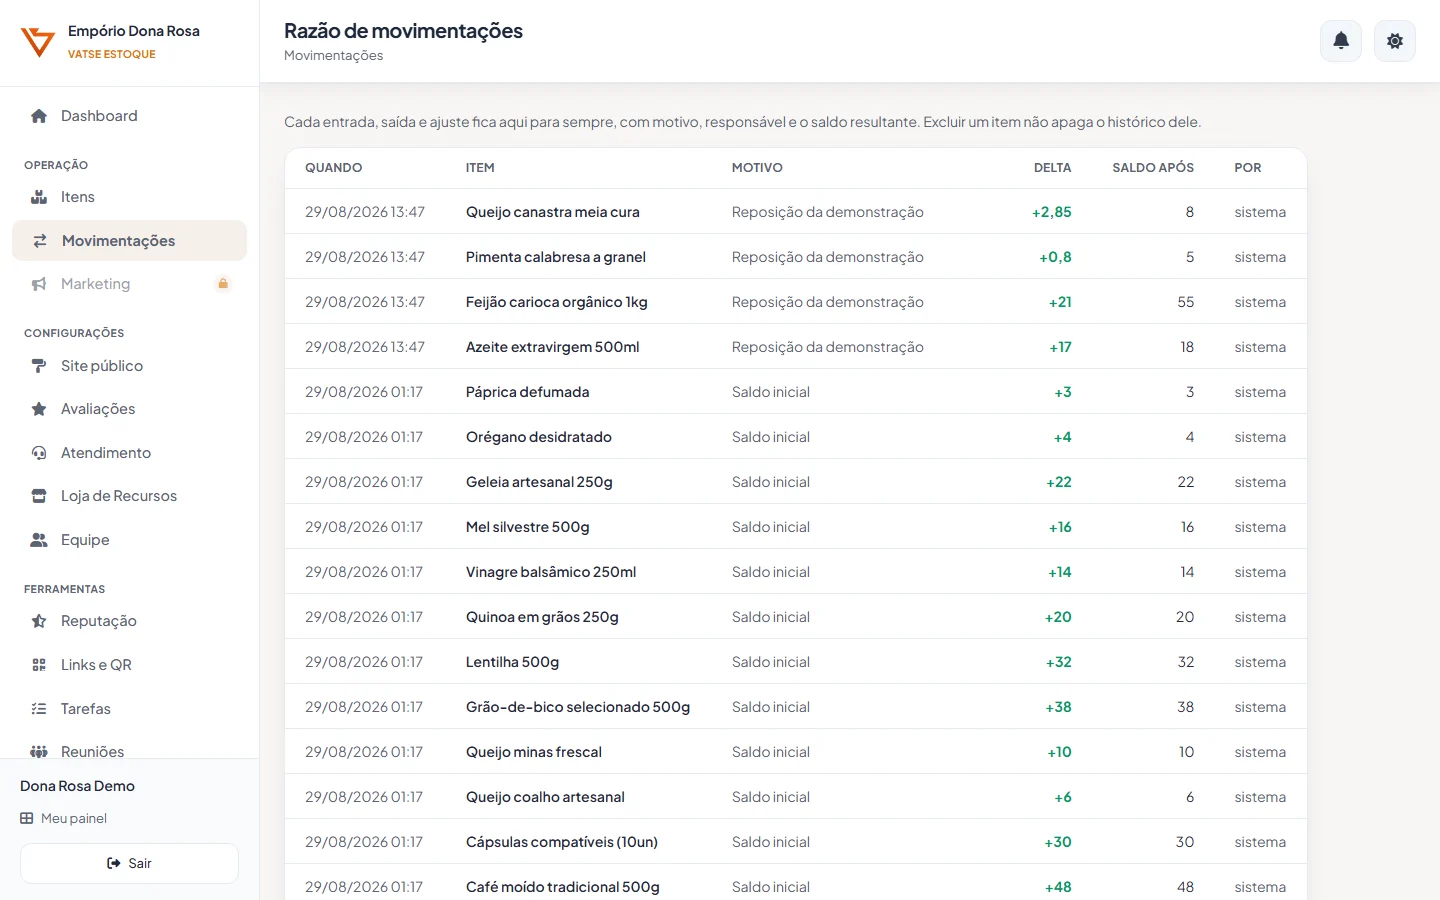Viewport: 1440px width, 900px height.
Task: Click the POR column header
Action: pyautogui.click(x=1248, y=168)
